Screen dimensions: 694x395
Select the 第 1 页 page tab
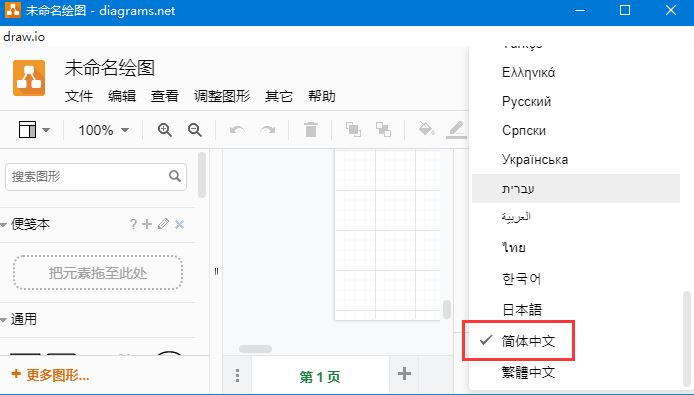tap(320, 376)
